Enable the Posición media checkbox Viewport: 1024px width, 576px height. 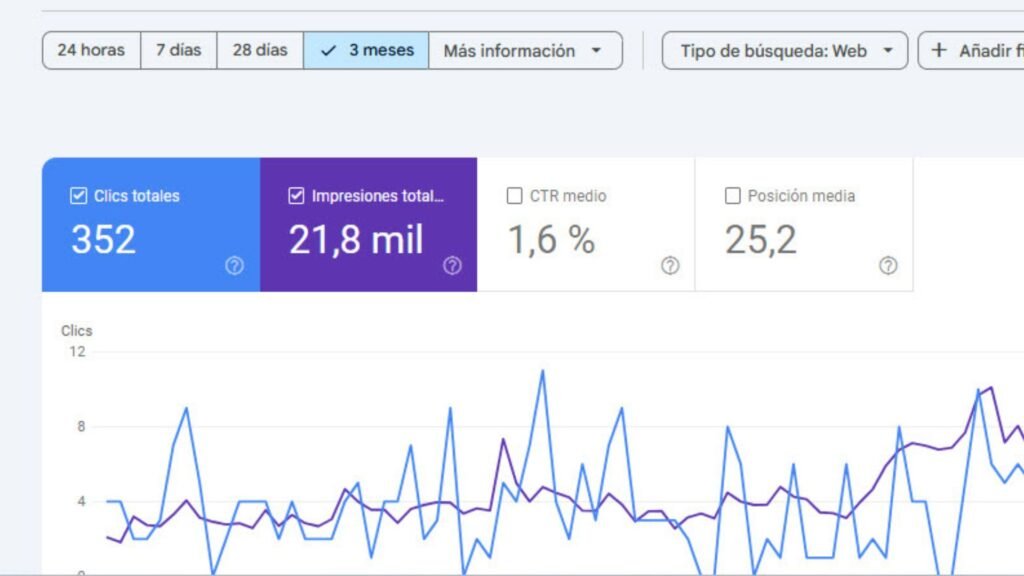click(731, 196)
